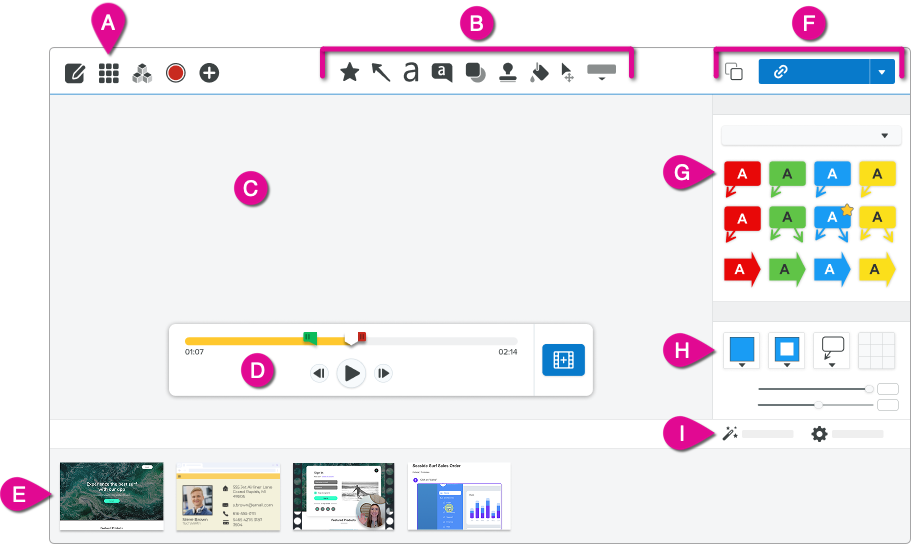Click the green selection start marker
Image resolution: width=913 pixels, height=544 pixels.
[x=310, y=338]
